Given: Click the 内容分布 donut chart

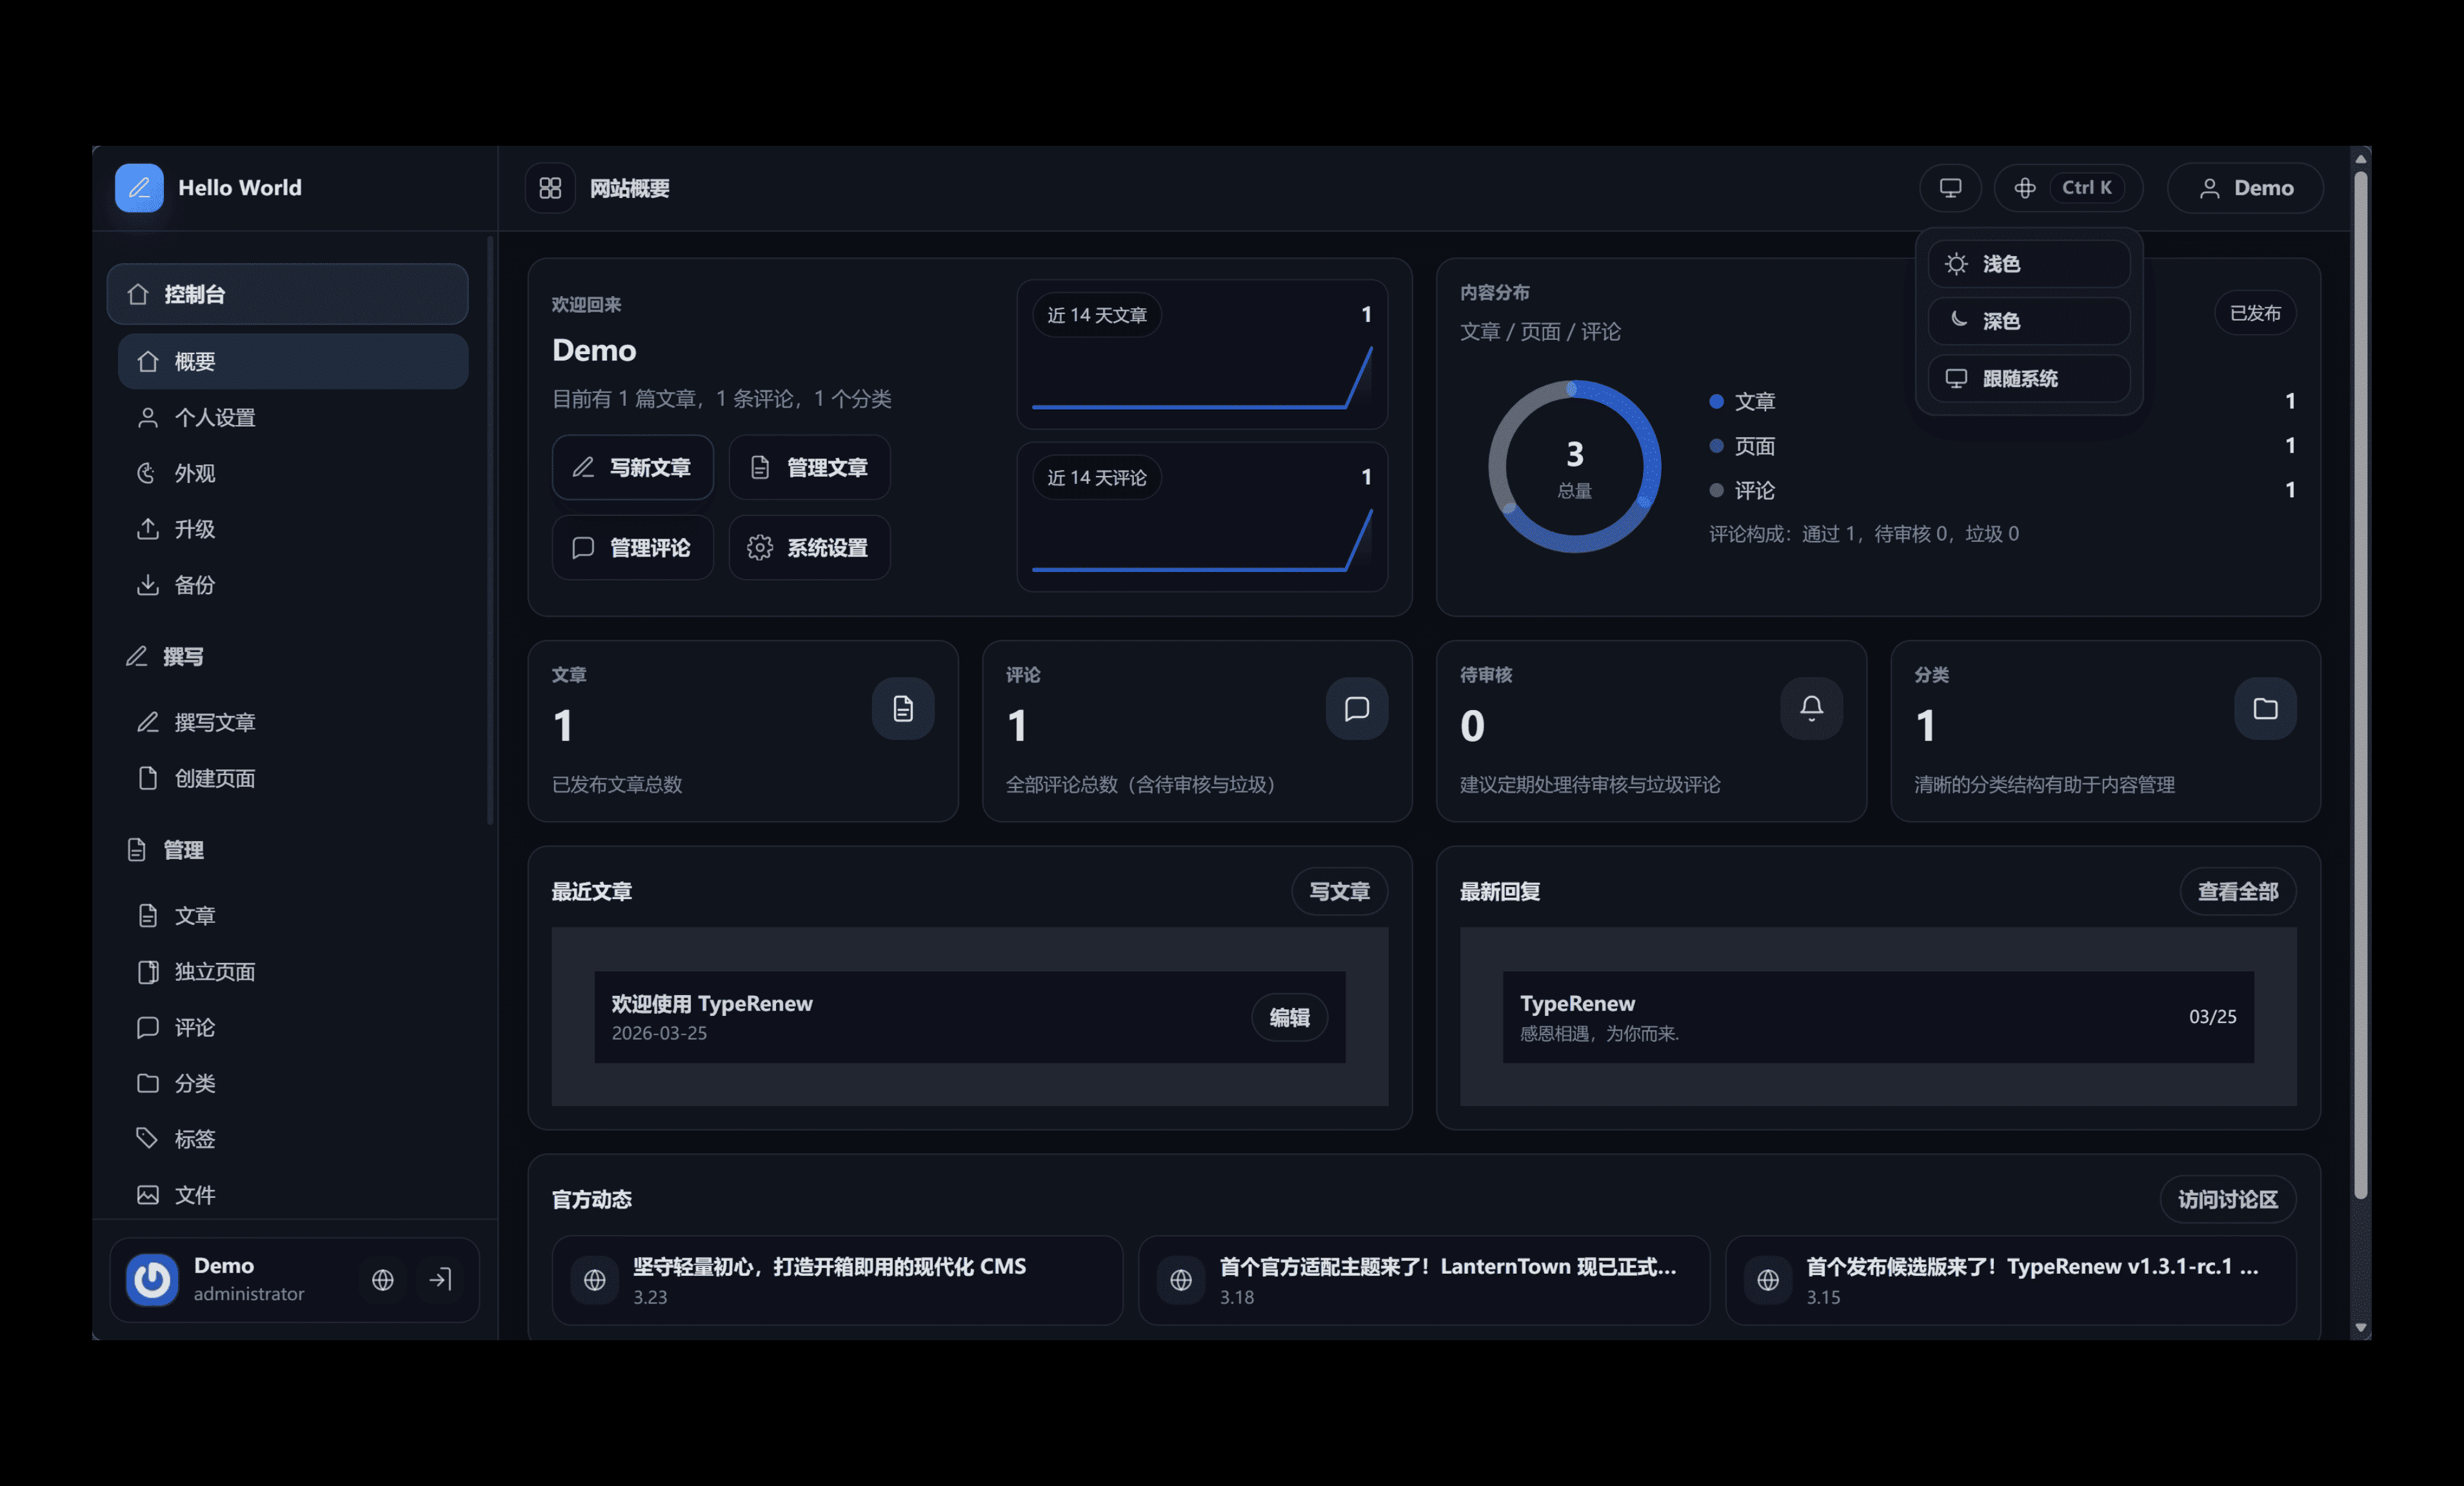Looking at the screenshot, I should tap(1574, 466).
